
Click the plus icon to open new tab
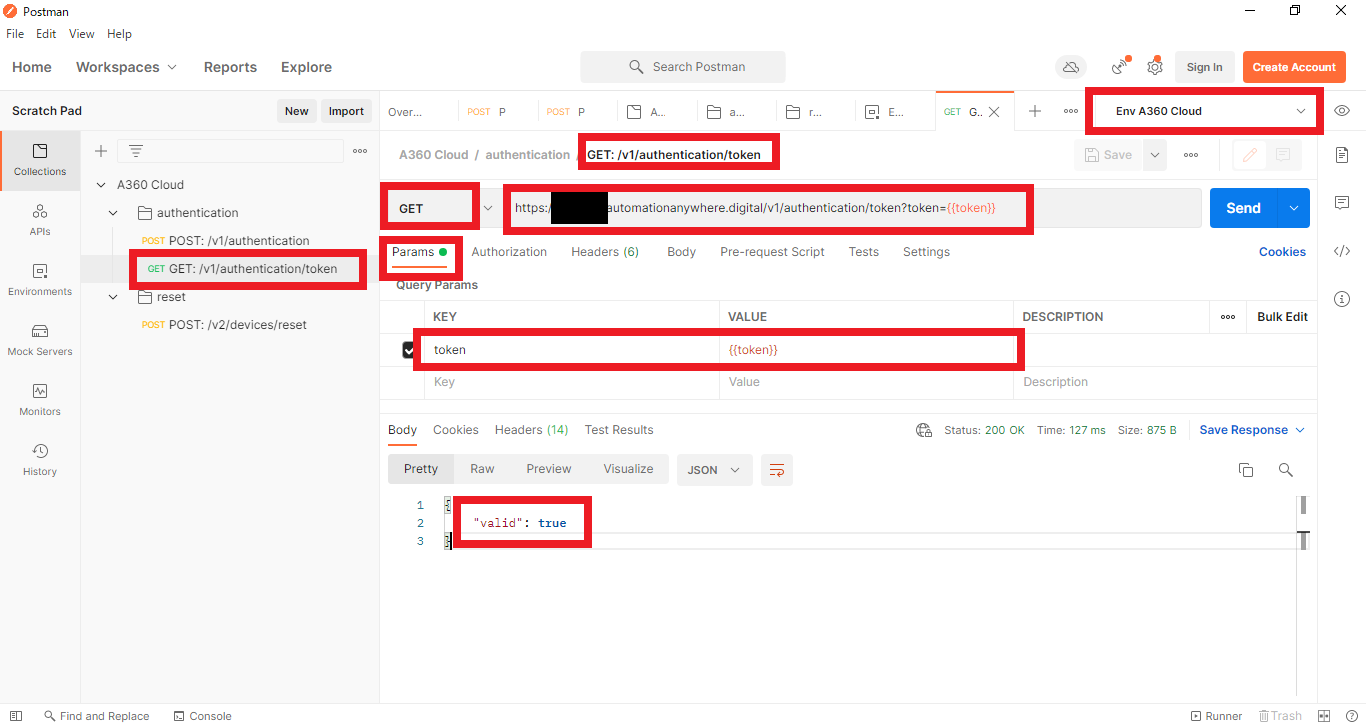coord(1035,111)
